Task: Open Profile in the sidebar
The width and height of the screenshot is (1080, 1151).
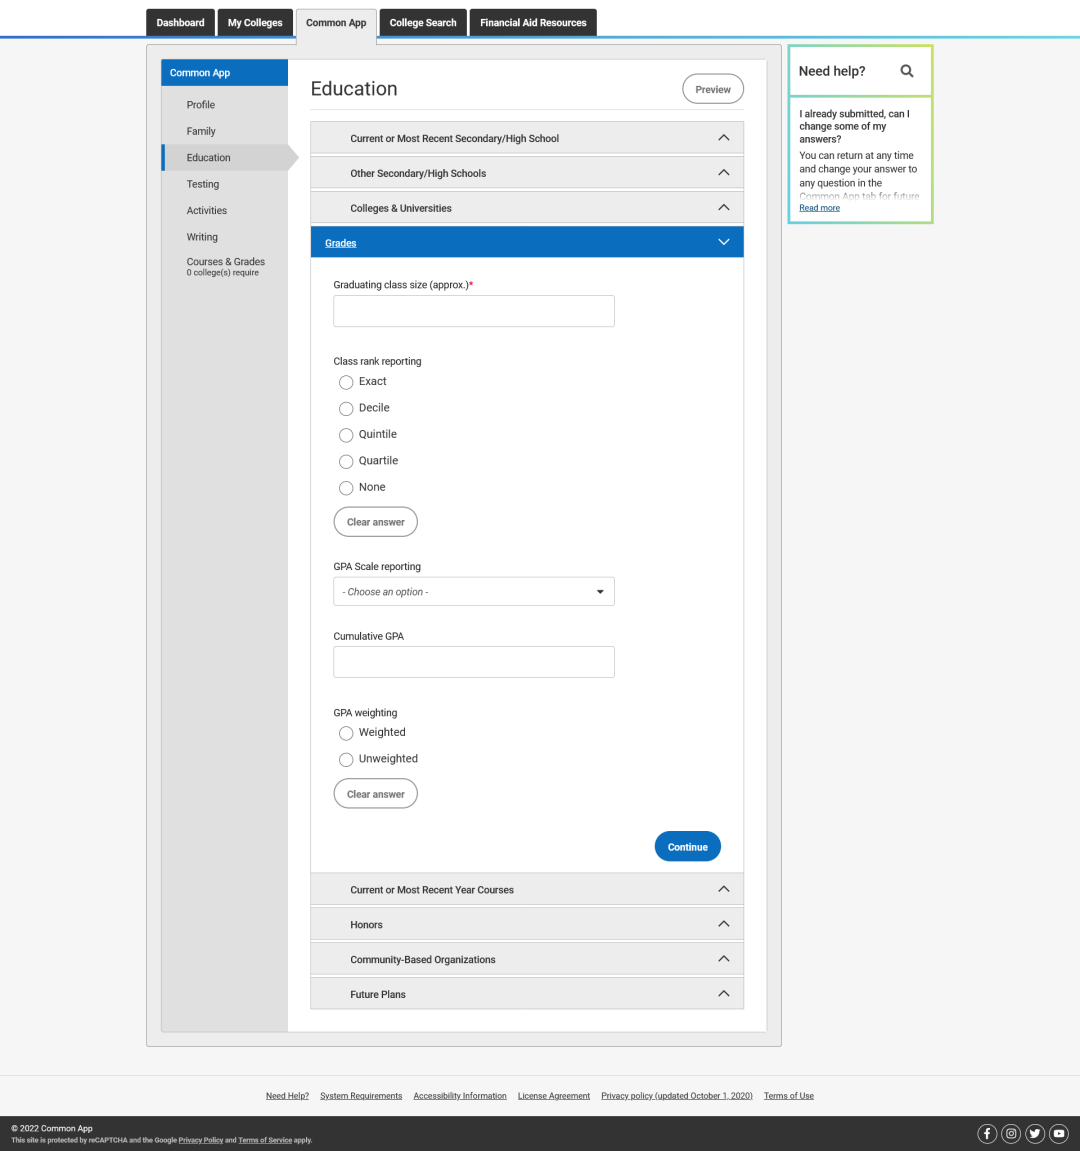Action: [200, 105]
